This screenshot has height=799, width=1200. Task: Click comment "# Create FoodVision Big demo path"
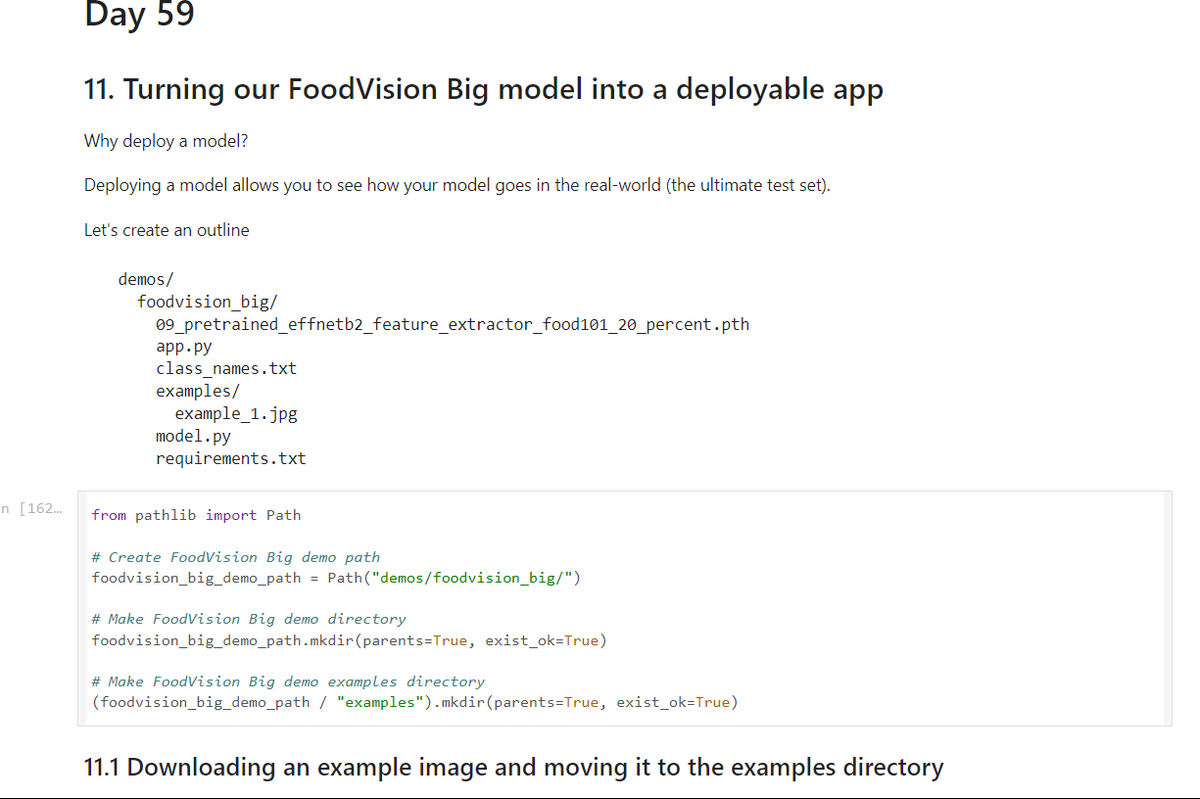pyautogui.click(x=236, y=557)
